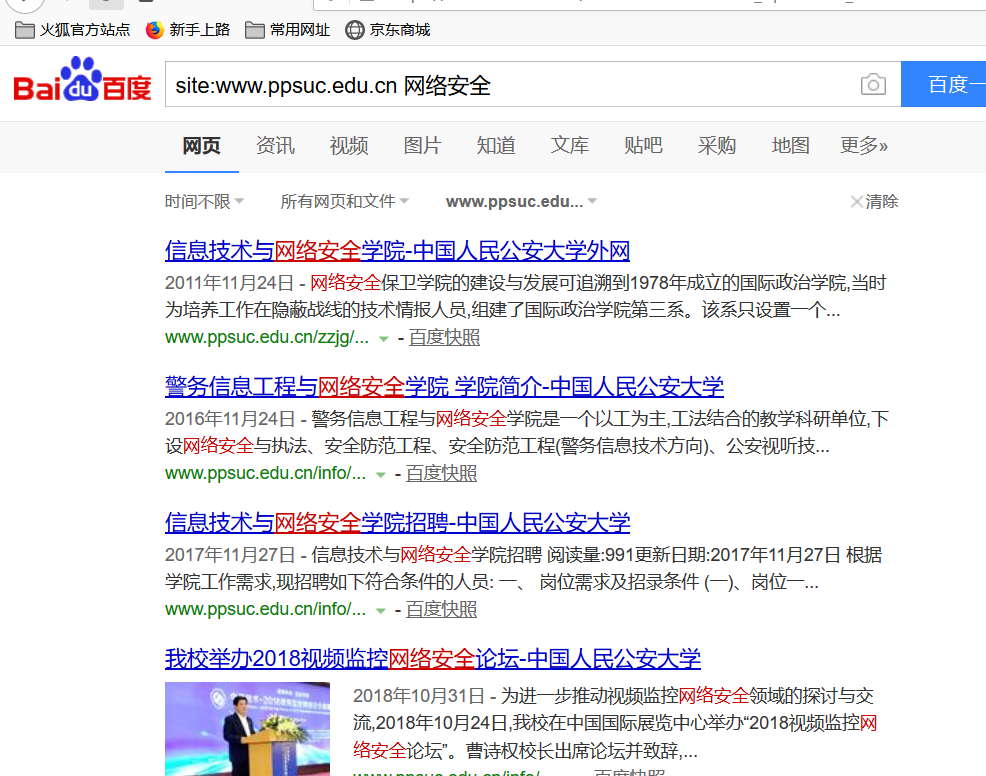Click the Baidu logo
The image size is (986, 776).
pos(82,80)
